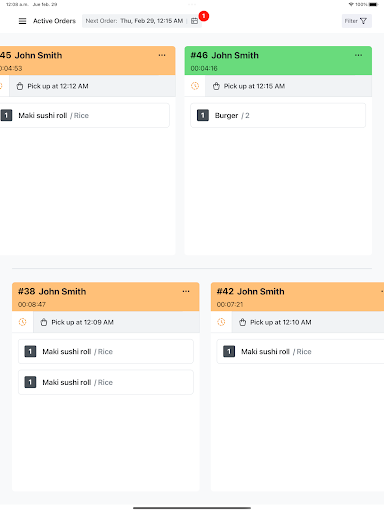This screenshot has height=512, width=384.
Task: Open more options for order 45
Action: (x=162, y=55)
